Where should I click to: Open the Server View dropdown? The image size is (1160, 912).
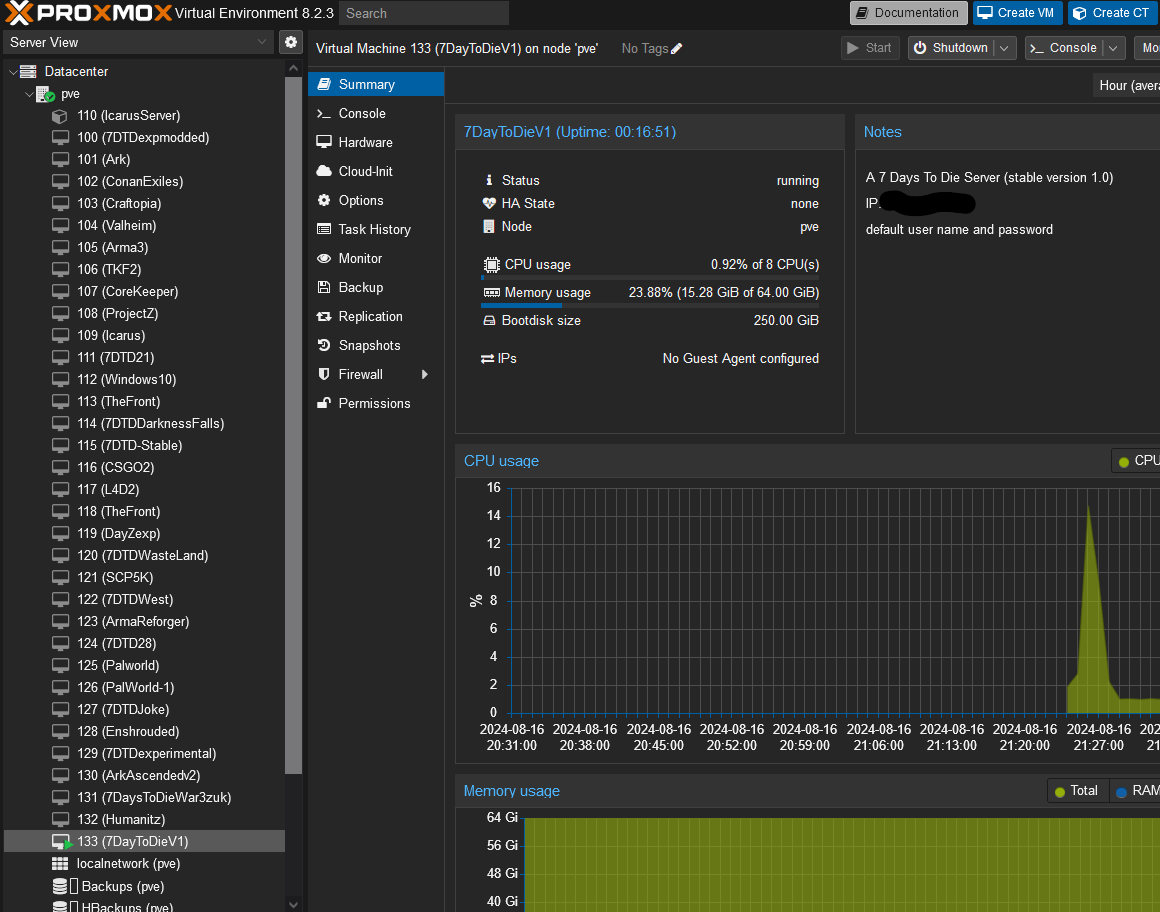[x=262, y=42]
